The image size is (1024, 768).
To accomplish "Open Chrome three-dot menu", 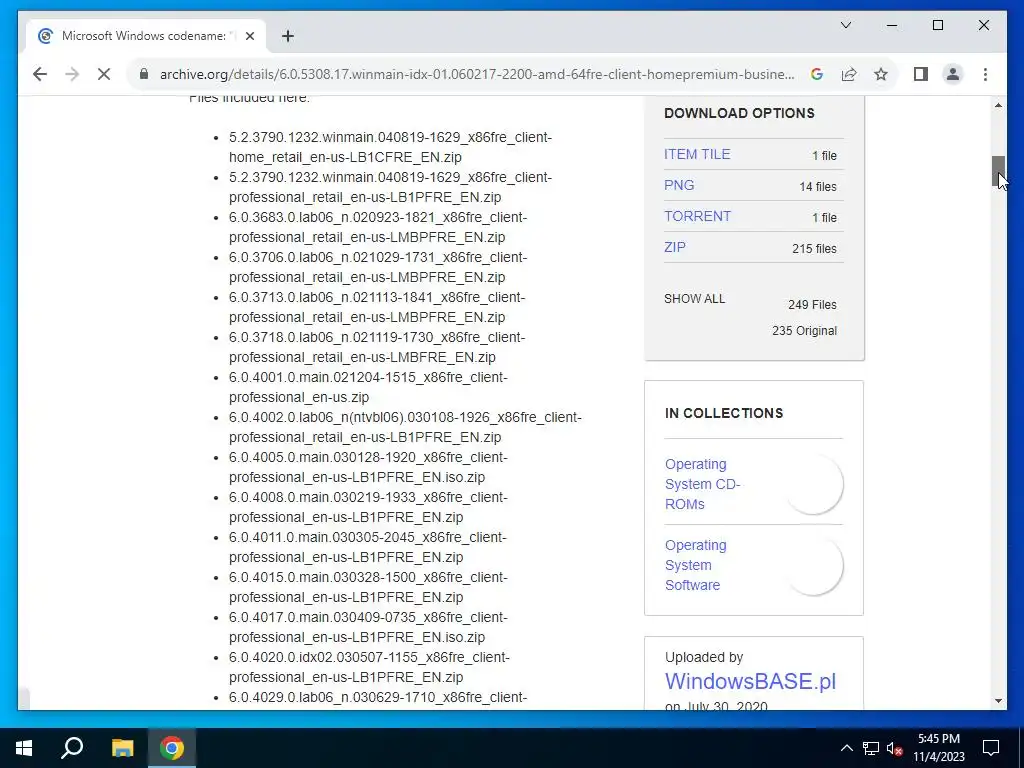I will point(985,74).
